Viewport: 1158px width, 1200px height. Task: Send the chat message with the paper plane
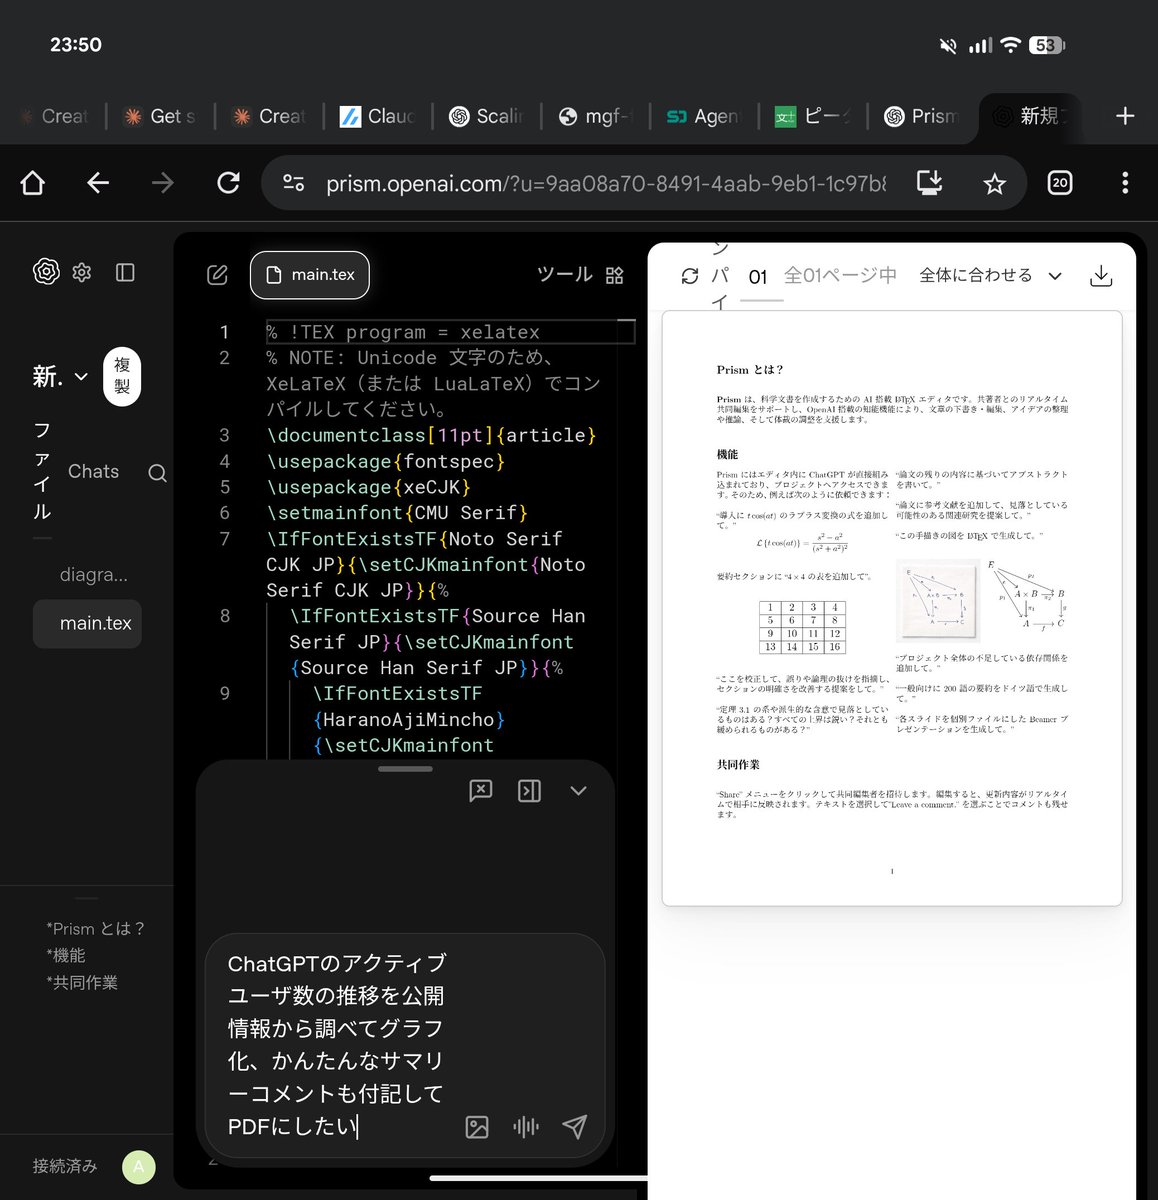pos(574,1127)
